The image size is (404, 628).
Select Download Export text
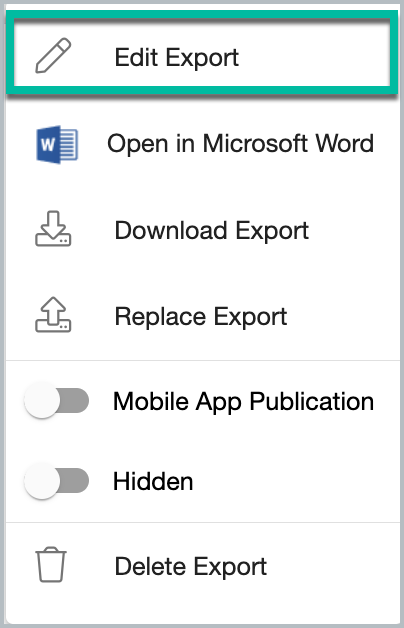click(211, 230)
